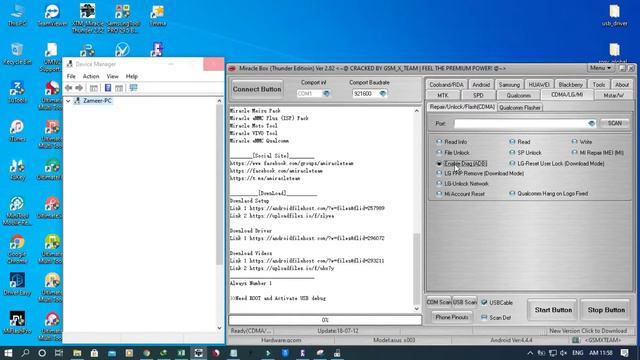This screenshot has width=640, height=360.
Task: Open the Comport Baudrate dropdown
Action: pyautogui.click(x=382, y=93)
